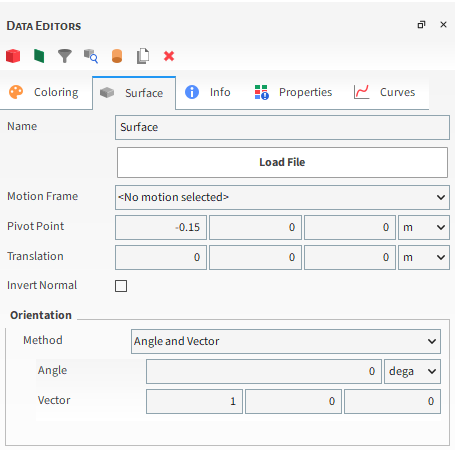Toggle the Invert Normal checkbox
455x450 pixels.
[x=121, y=286]
